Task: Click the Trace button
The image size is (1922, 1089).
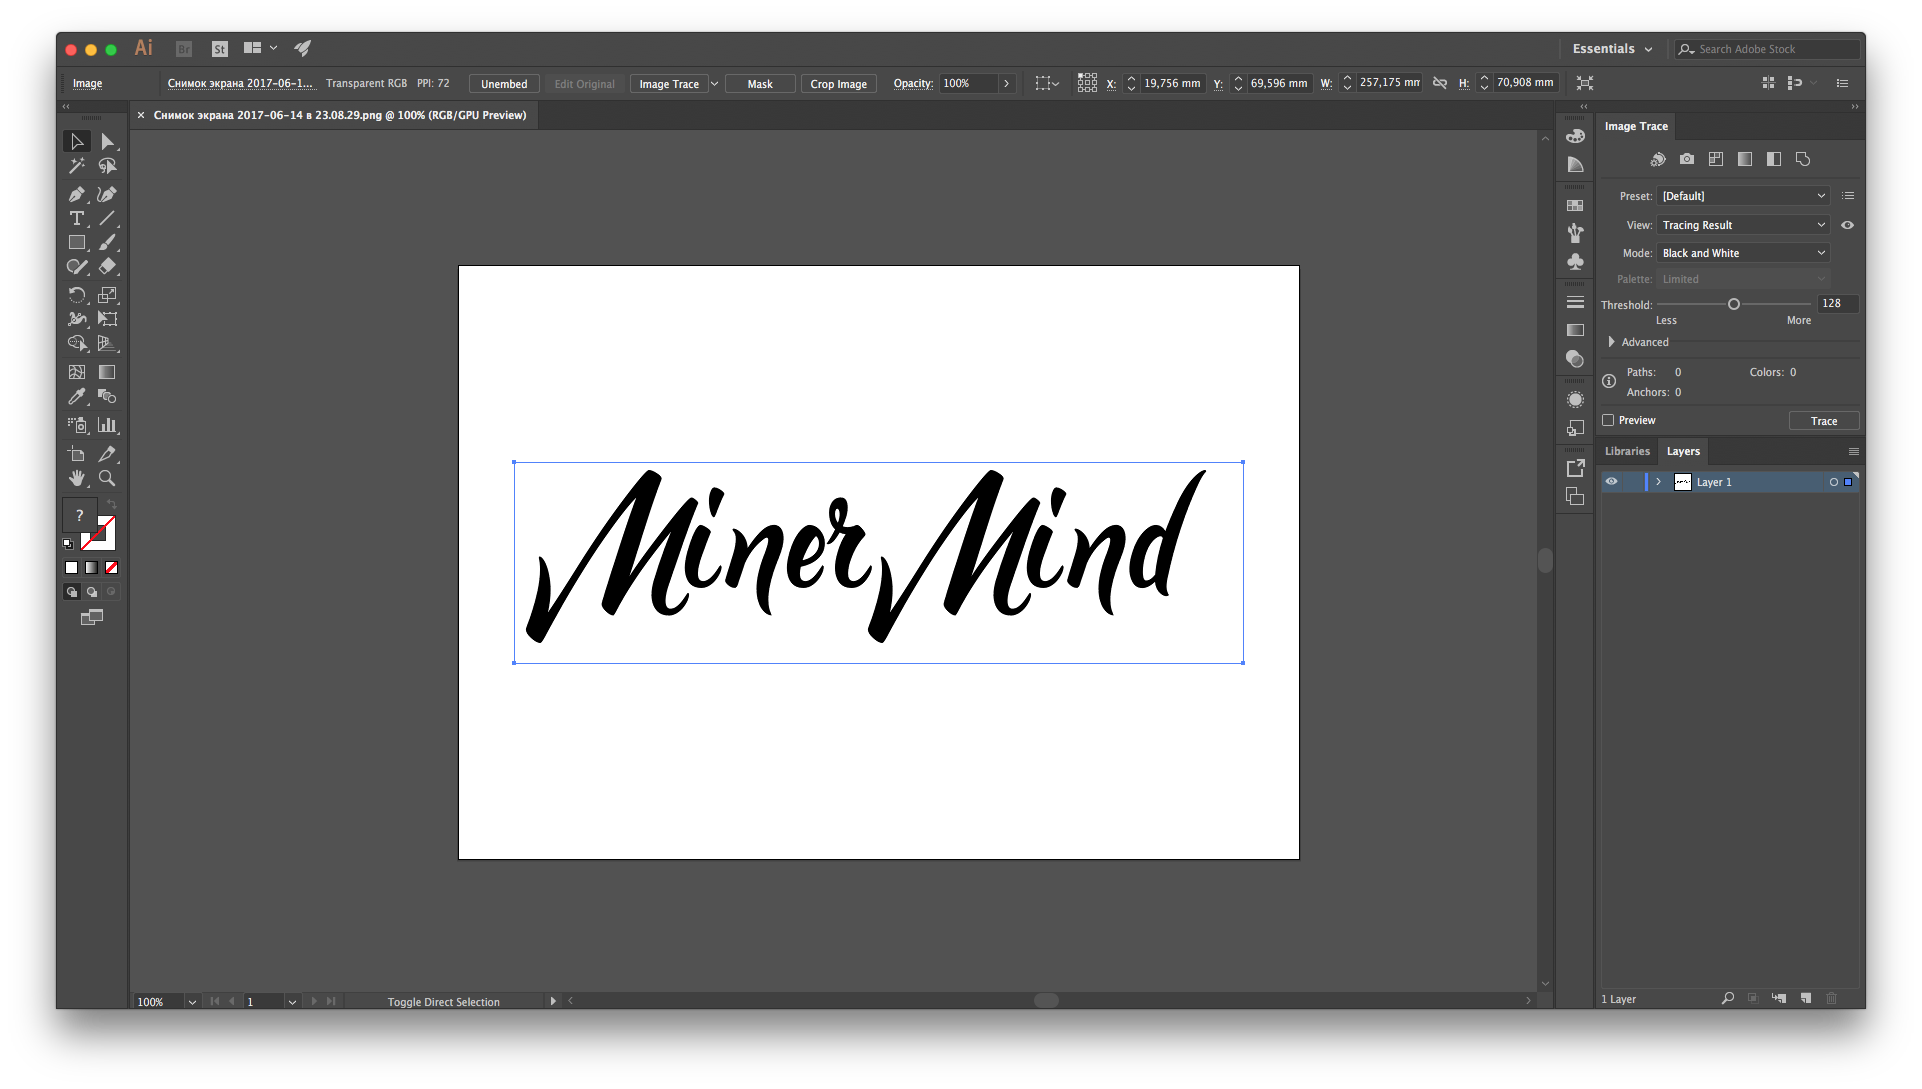Action: (x=1823, y=421)
